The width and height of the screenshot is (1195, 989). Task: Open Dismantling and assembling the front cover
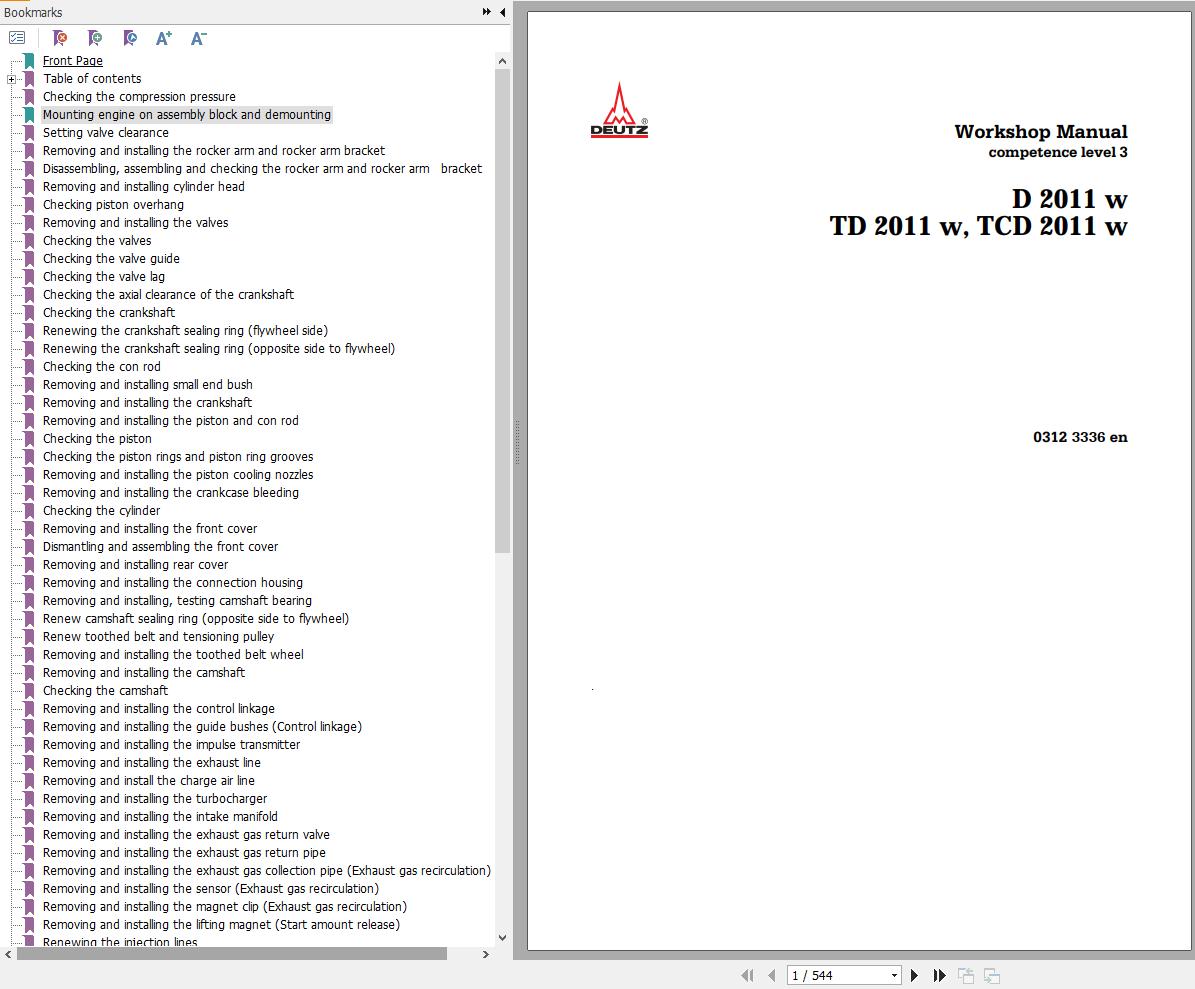click(160, 546)
